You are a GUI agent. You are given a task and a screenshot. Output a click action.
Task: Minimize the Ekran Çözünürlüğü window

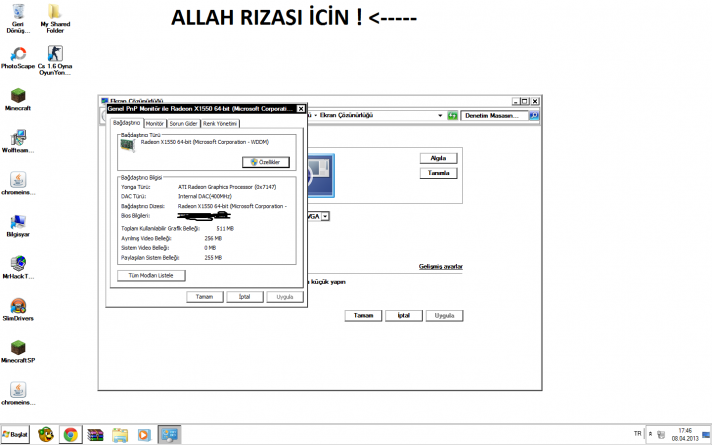(x=516, y=101)
